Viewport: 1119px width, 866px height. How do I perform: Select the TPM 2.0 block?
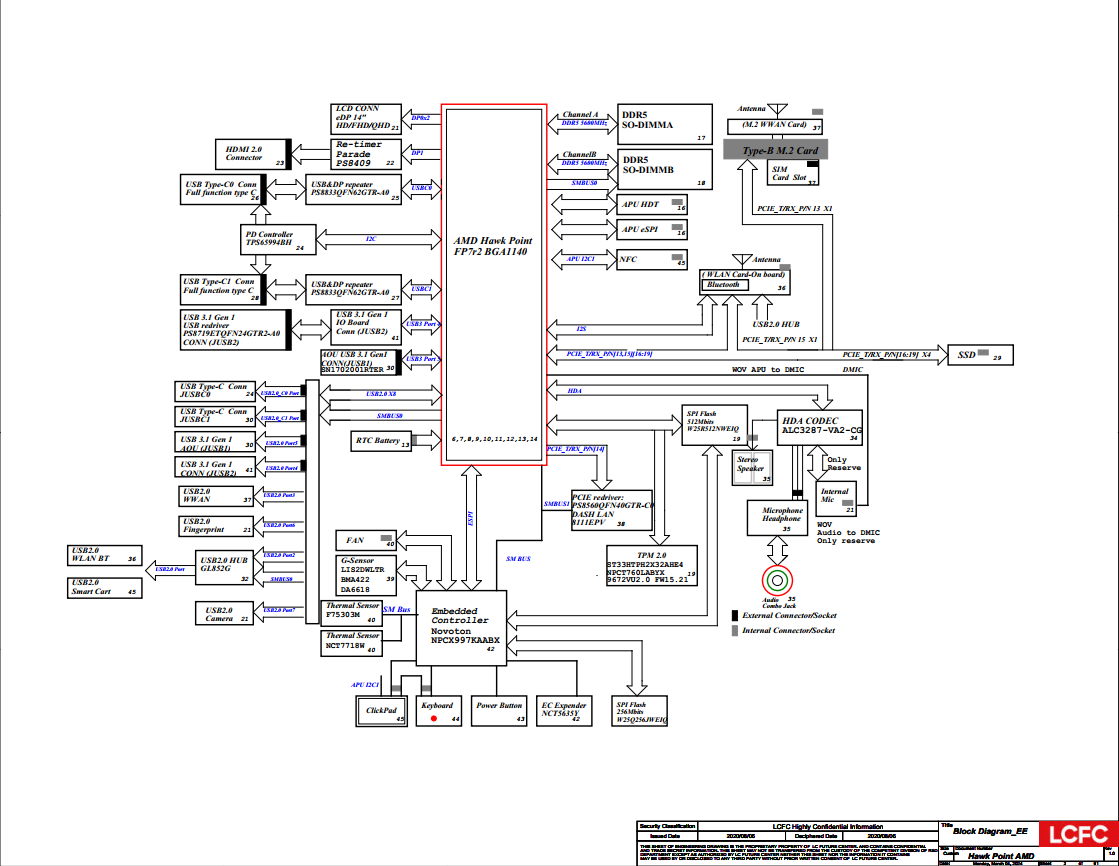652,565
